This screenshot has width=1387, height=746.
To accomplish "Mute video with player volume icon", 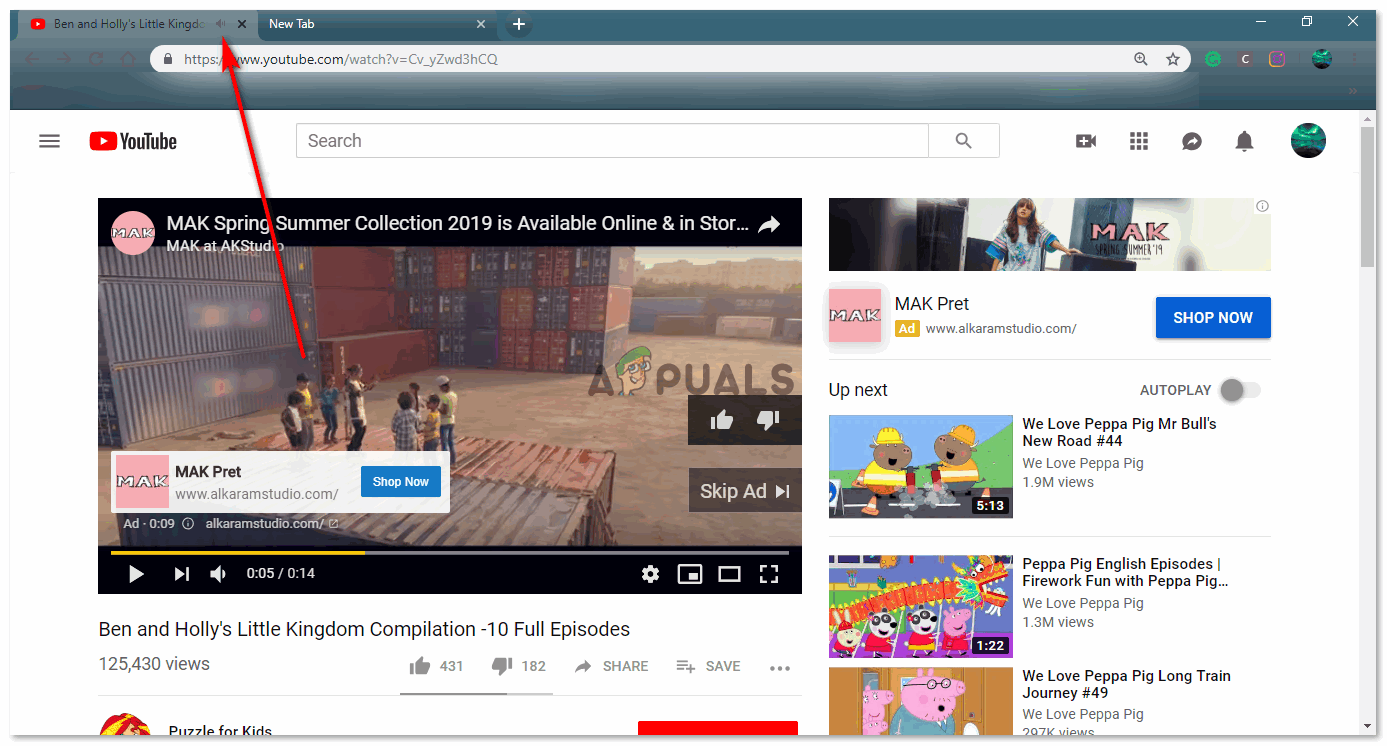I will pos(218,573).
